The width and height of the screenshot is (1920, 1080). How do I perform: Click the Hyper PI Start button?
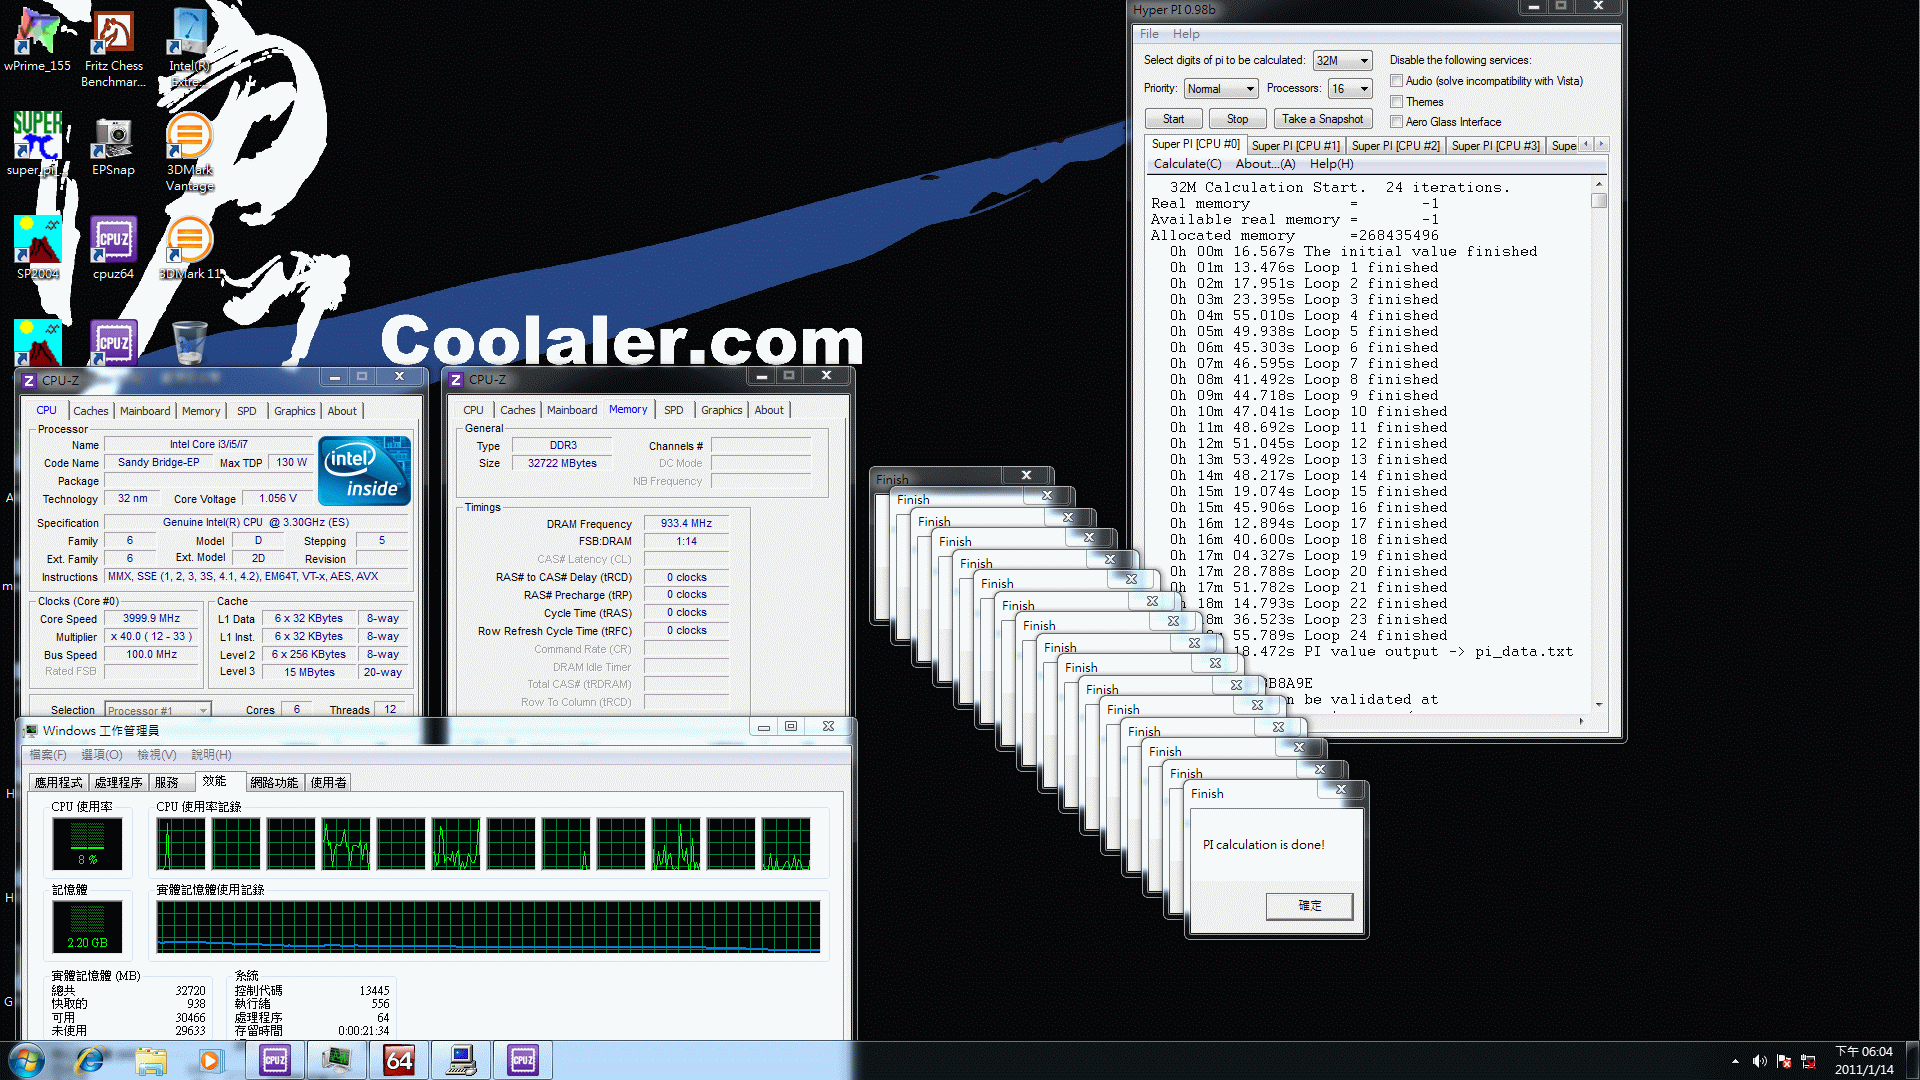click(1173, 119)
